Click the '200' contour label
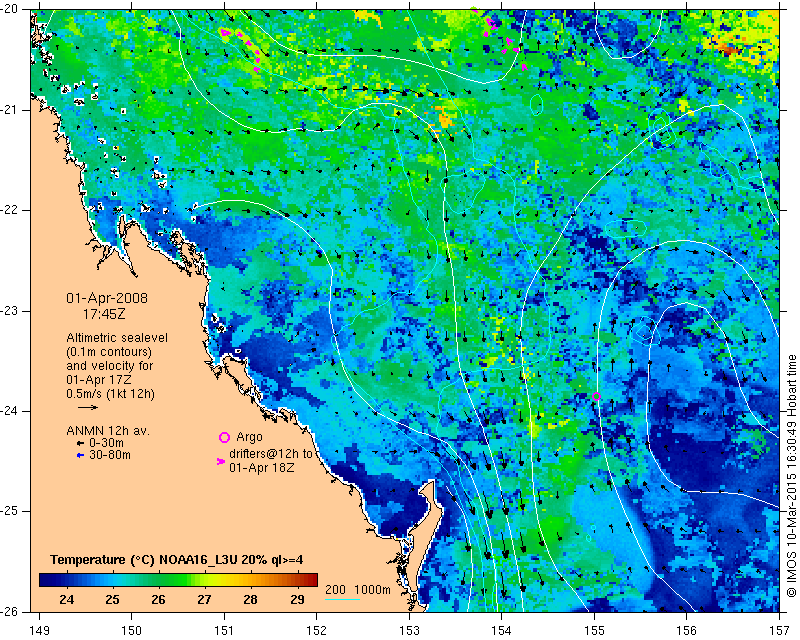800x640 pixels. point(335,590)
